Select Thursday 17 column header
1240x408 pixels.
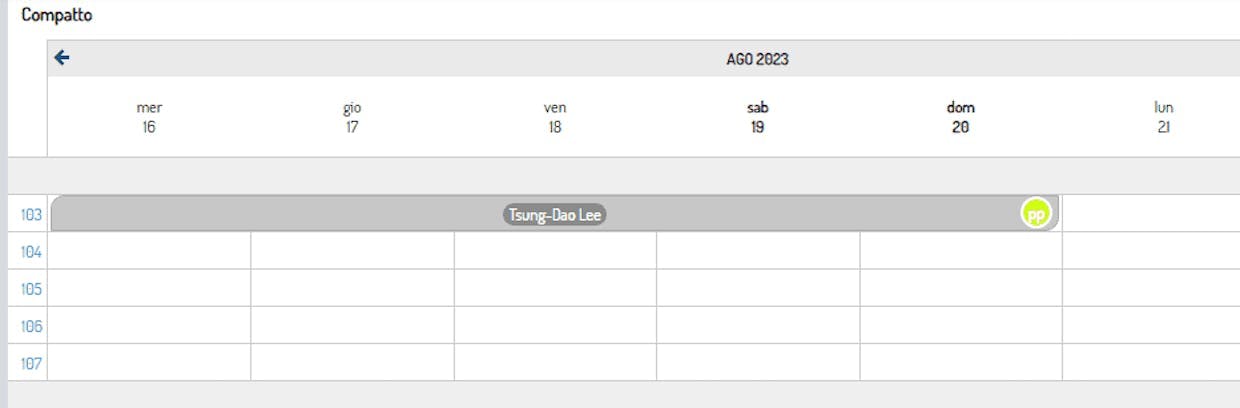click(x=352, y=117)
